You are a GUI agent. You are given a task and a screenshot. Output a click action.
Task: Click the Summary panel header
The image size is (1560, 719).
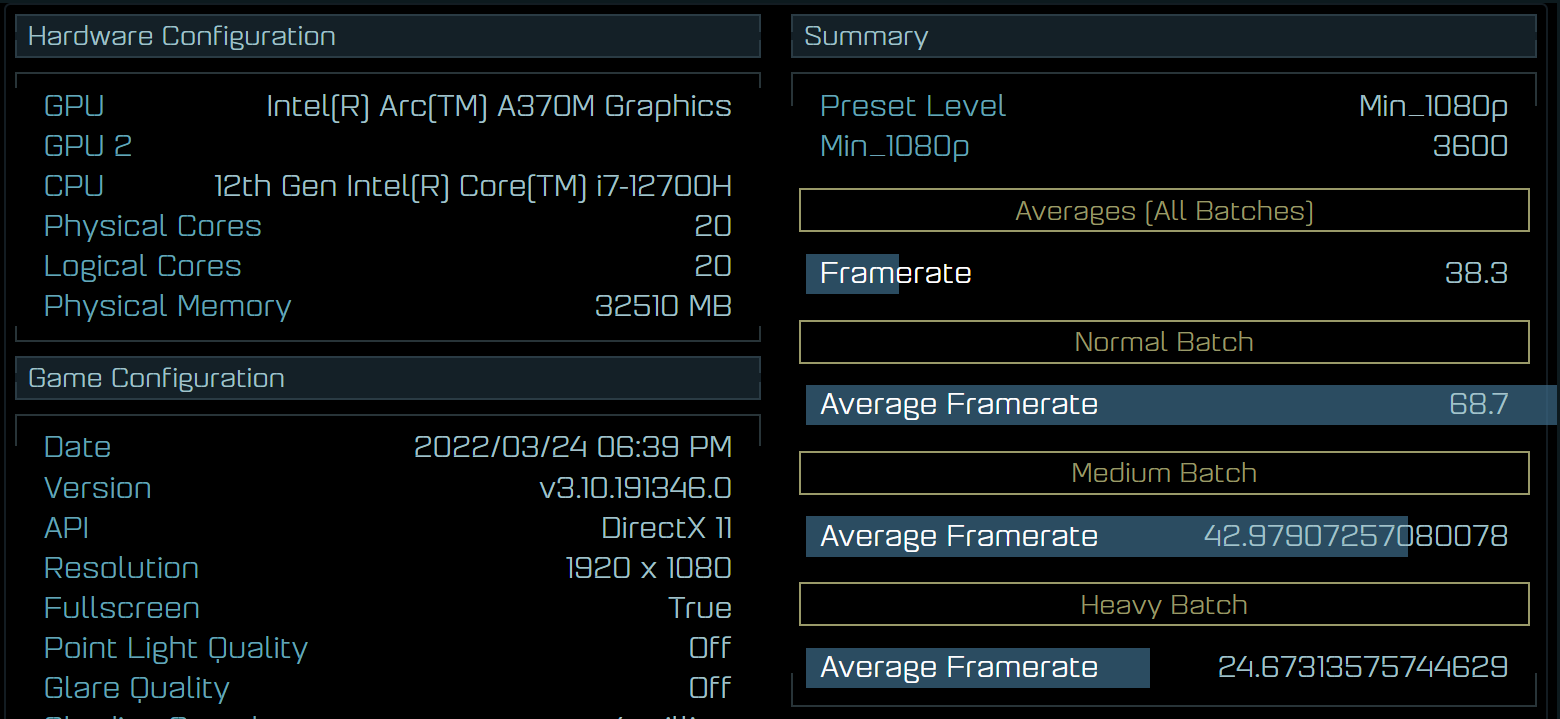click(866, 35)
